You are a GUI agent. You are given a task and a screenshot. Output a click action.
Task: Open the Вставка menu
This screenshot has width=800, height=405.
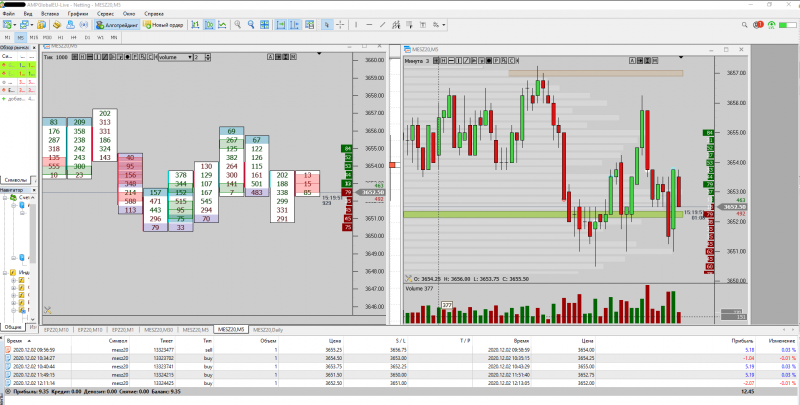(49, 14)
